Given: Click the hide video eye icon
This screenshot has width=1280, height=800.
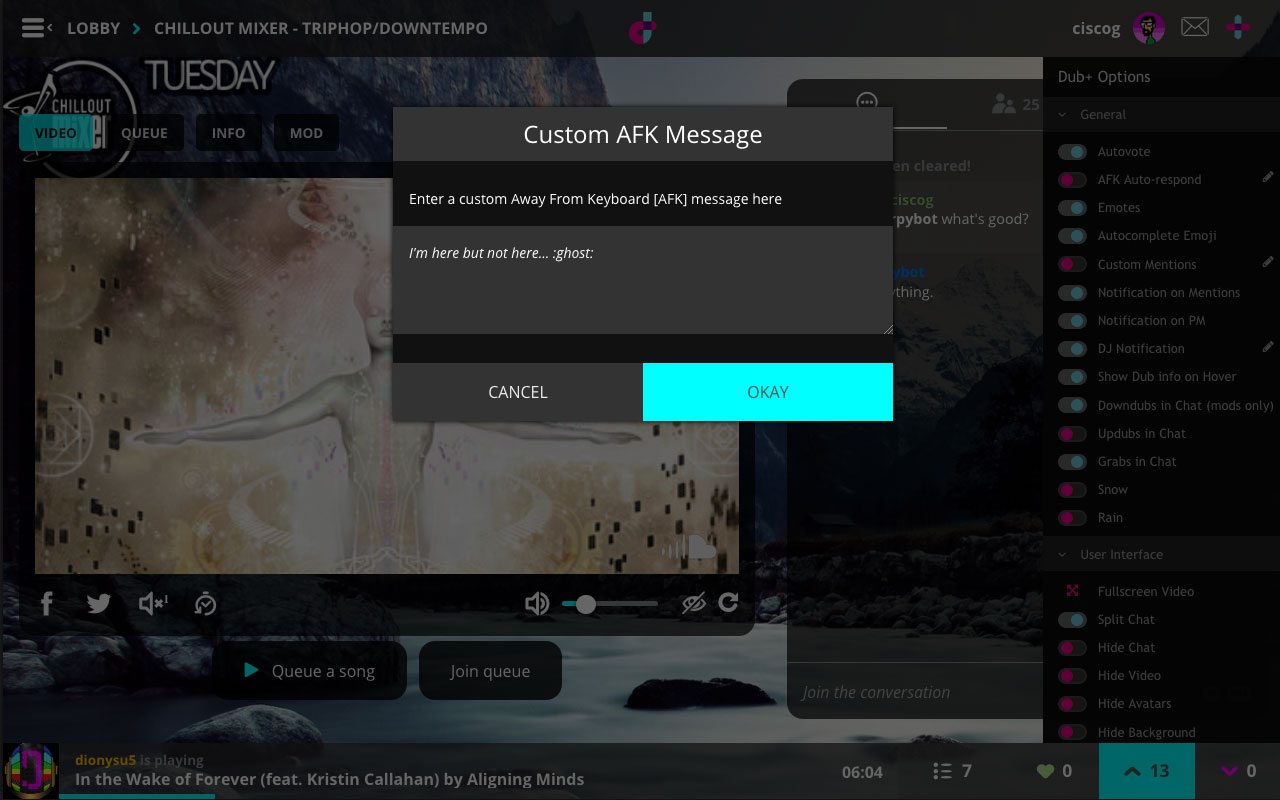Looking at the screenshot, I should (x=694, y=603).
